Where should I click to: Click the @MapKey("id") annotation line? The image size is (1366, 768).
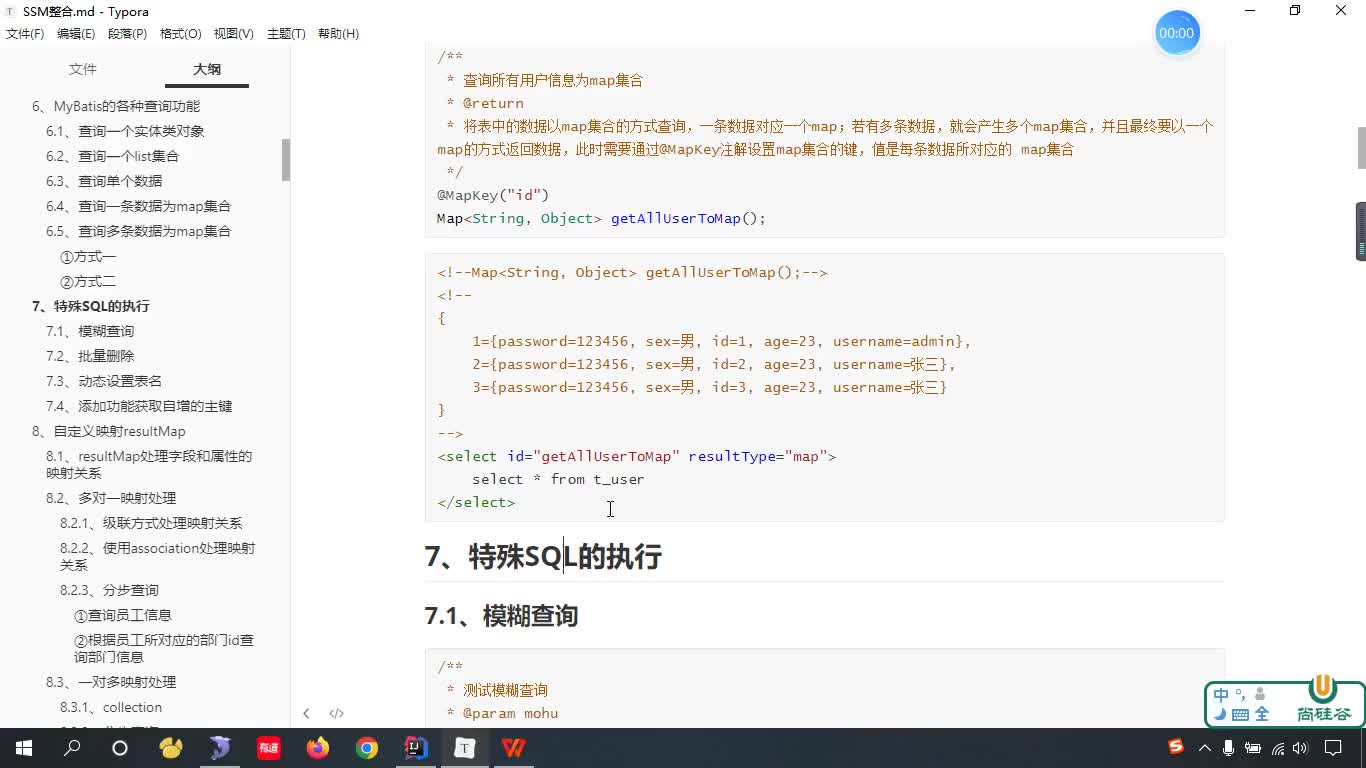493,195
